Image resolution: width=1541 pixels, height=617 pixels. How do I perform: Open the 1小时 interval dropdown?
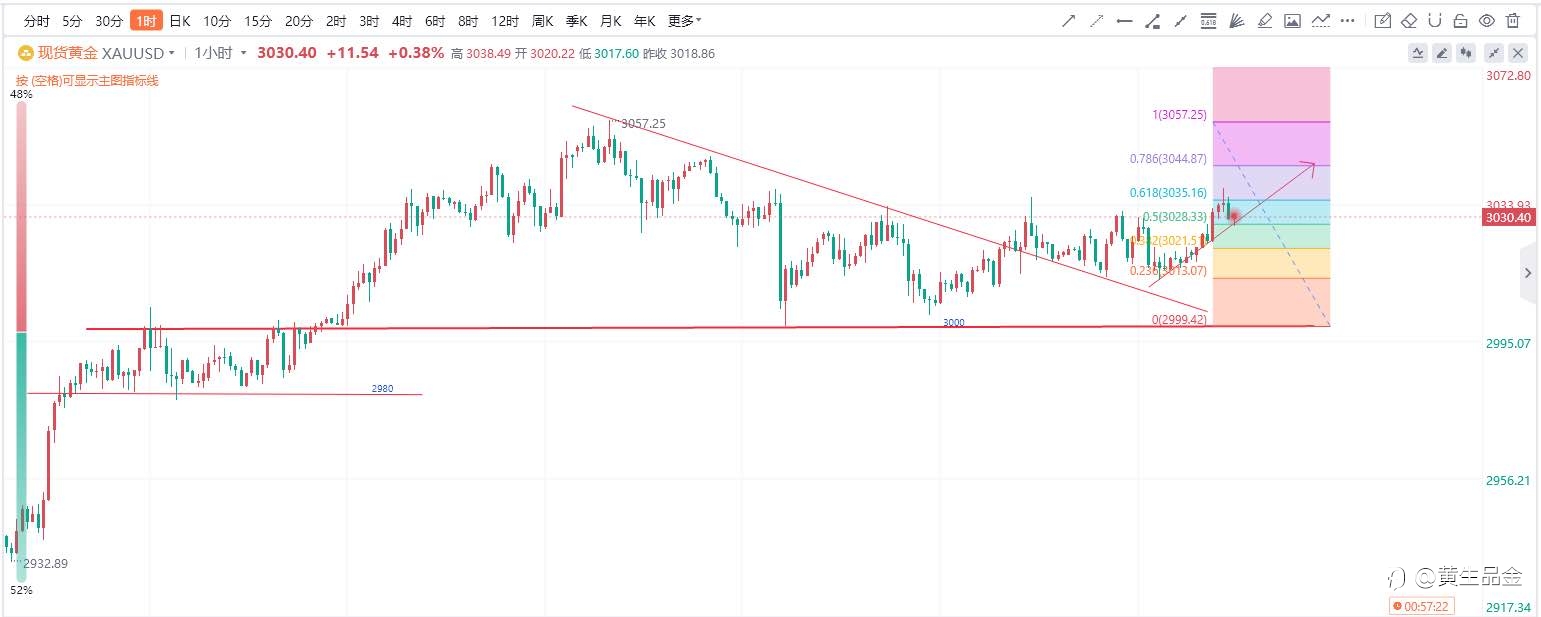220,53
